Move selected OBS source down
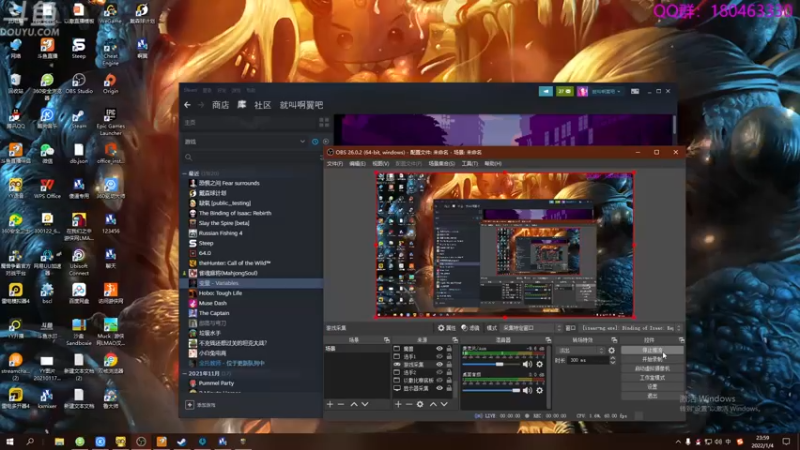 [x=444, y=404]
